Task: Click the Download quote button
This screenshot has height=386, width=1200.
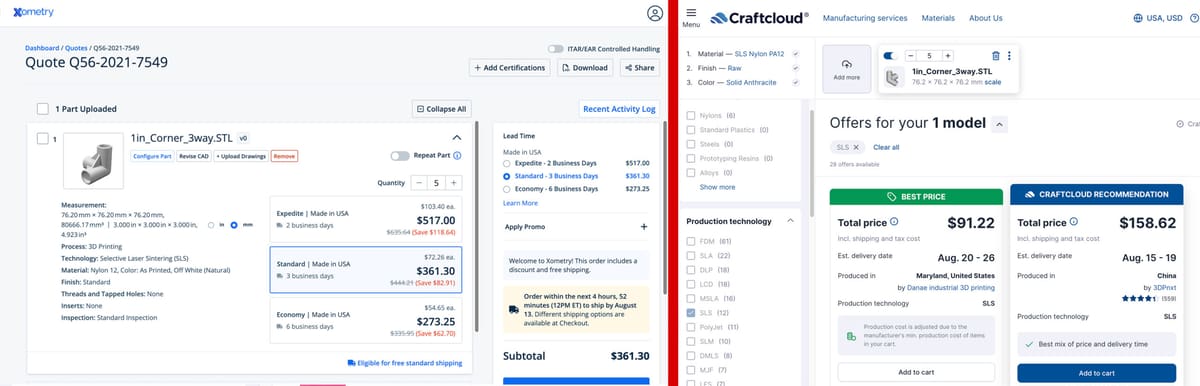Action: (583, 68)
